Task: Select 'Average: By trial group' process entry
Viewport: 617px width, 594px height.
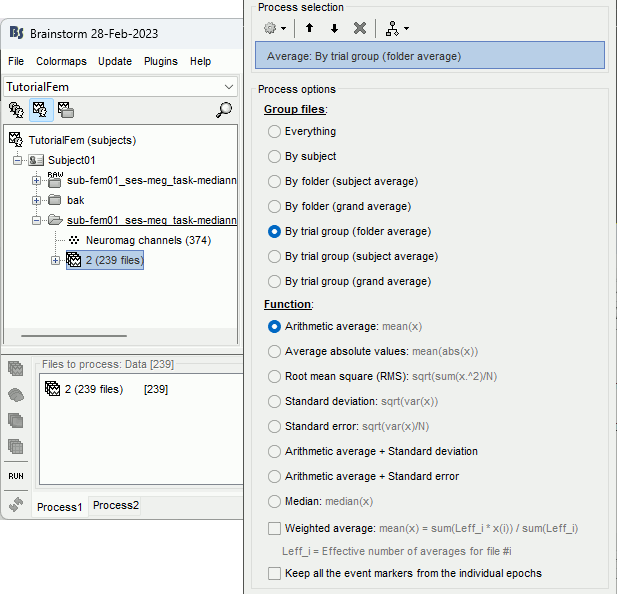Action: pos(430,56)
